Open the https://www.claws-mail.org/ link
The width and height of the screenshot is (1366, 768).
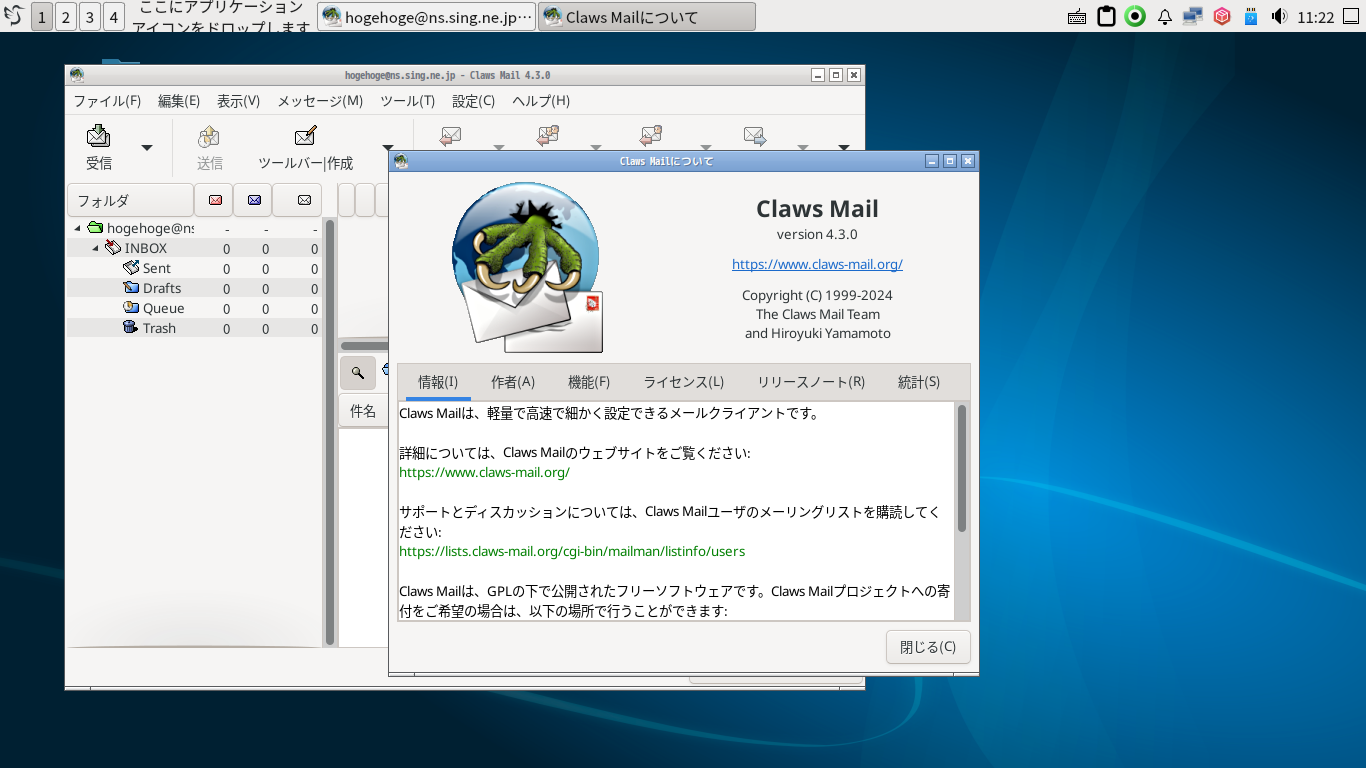coord(817,263)
